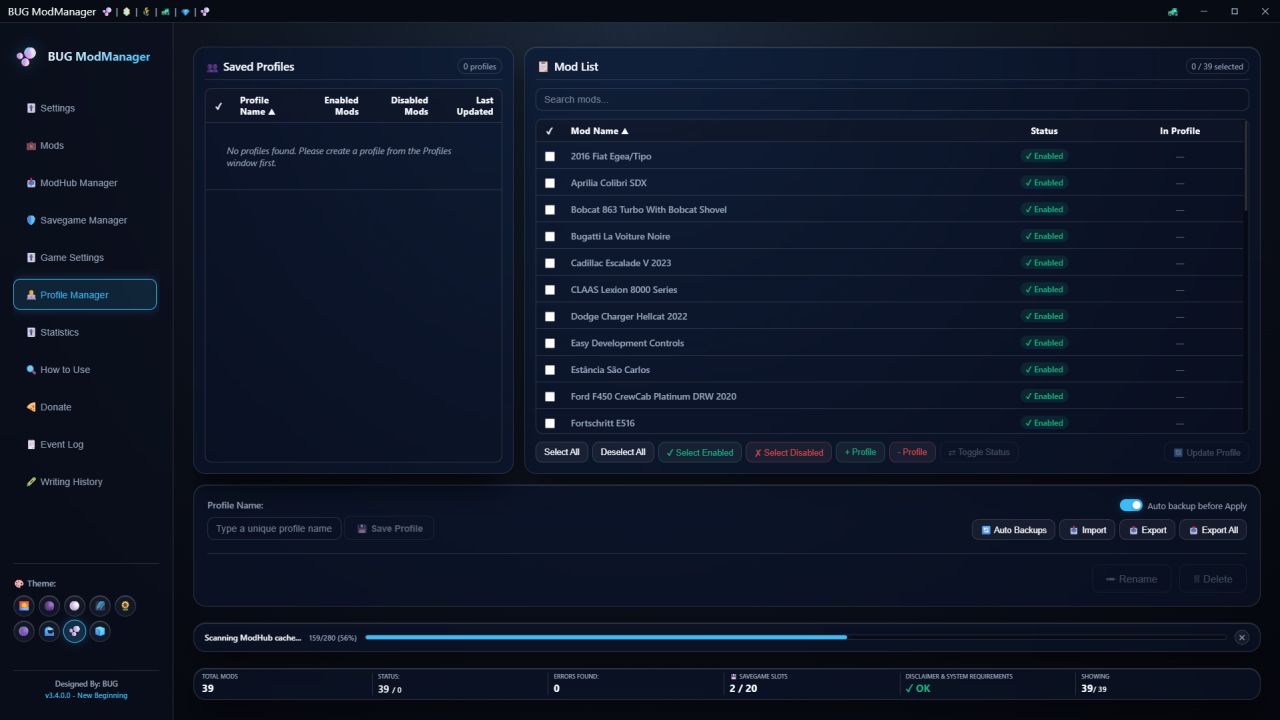Click the Search mods field
1280x720 pixels.
(892, 99)
